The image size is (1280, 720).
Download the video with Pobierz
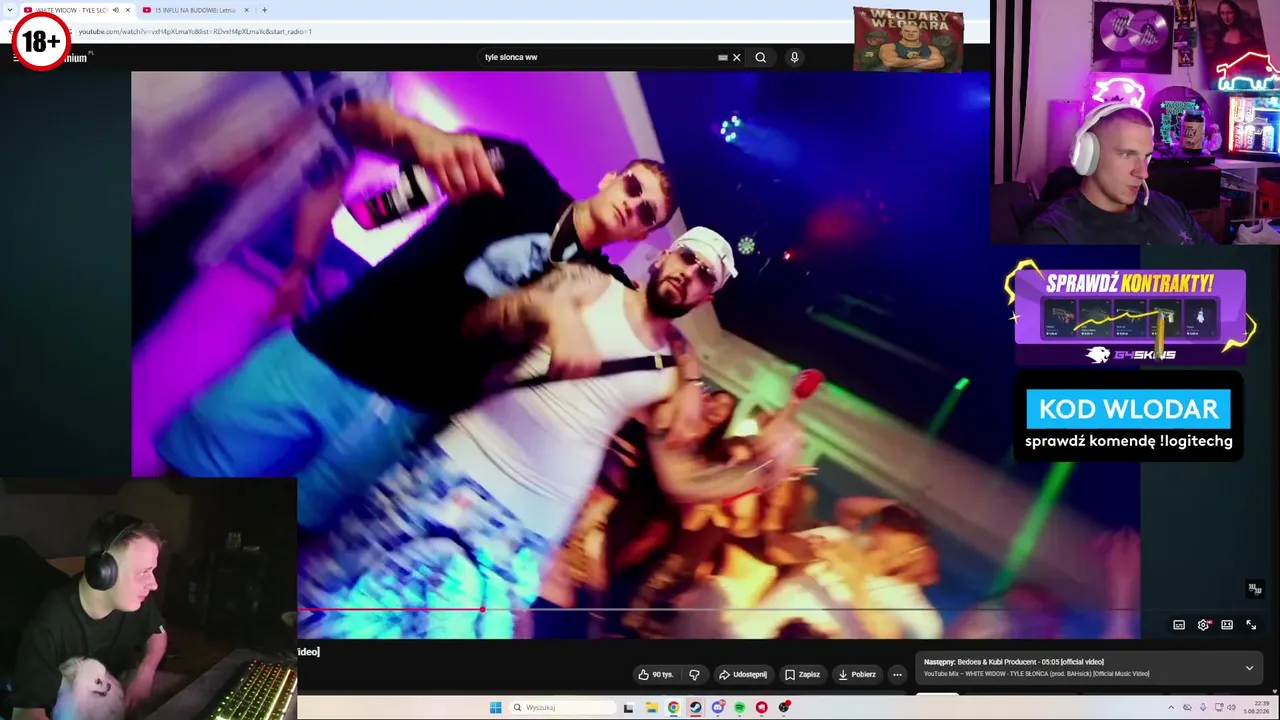[857, 674]
